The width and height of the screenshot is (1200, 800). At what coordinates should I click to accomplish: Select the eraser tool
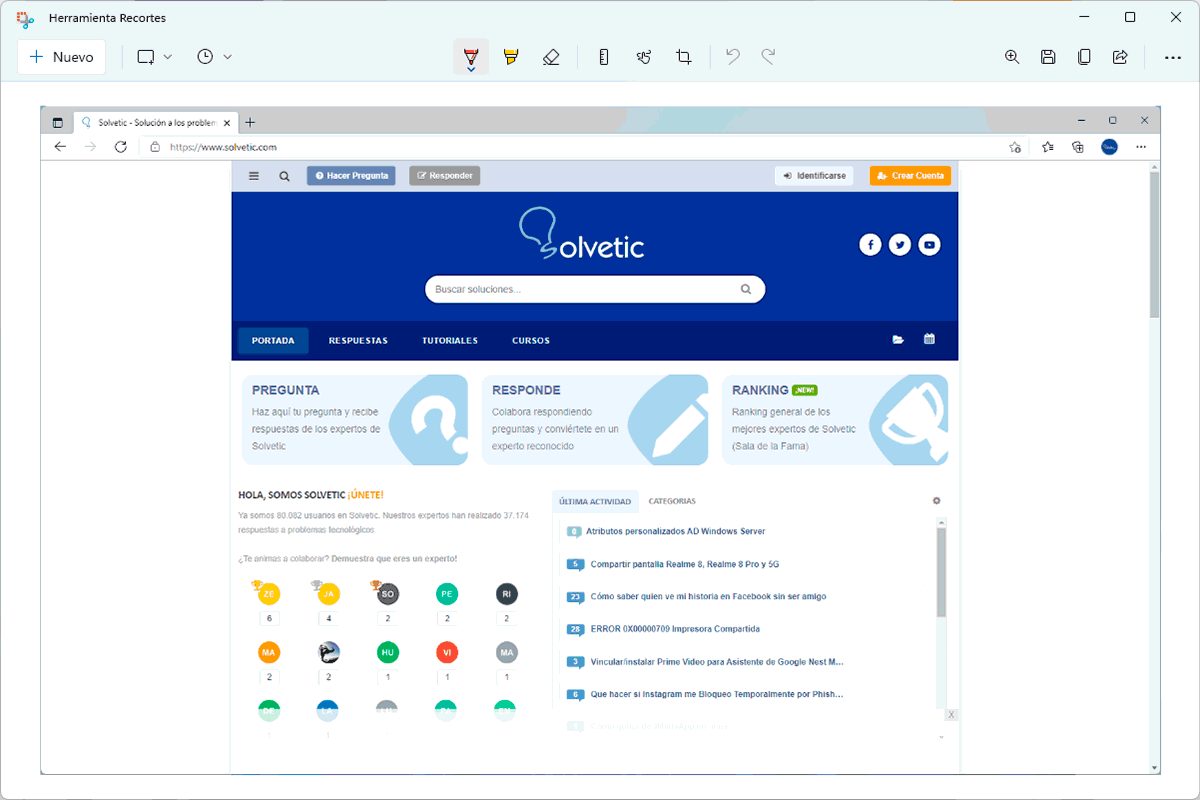pos(550,57)
